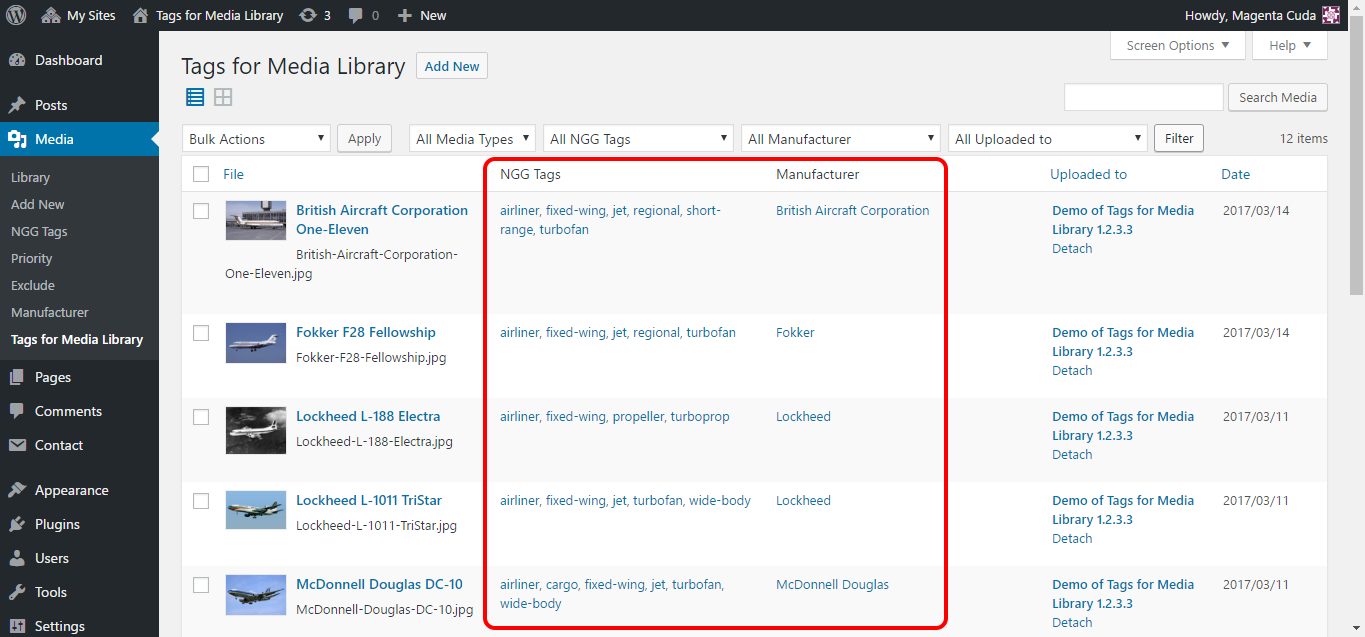The image size is (1365, 637).
Task: Expand the Help panel
Action: point(1291,45)
